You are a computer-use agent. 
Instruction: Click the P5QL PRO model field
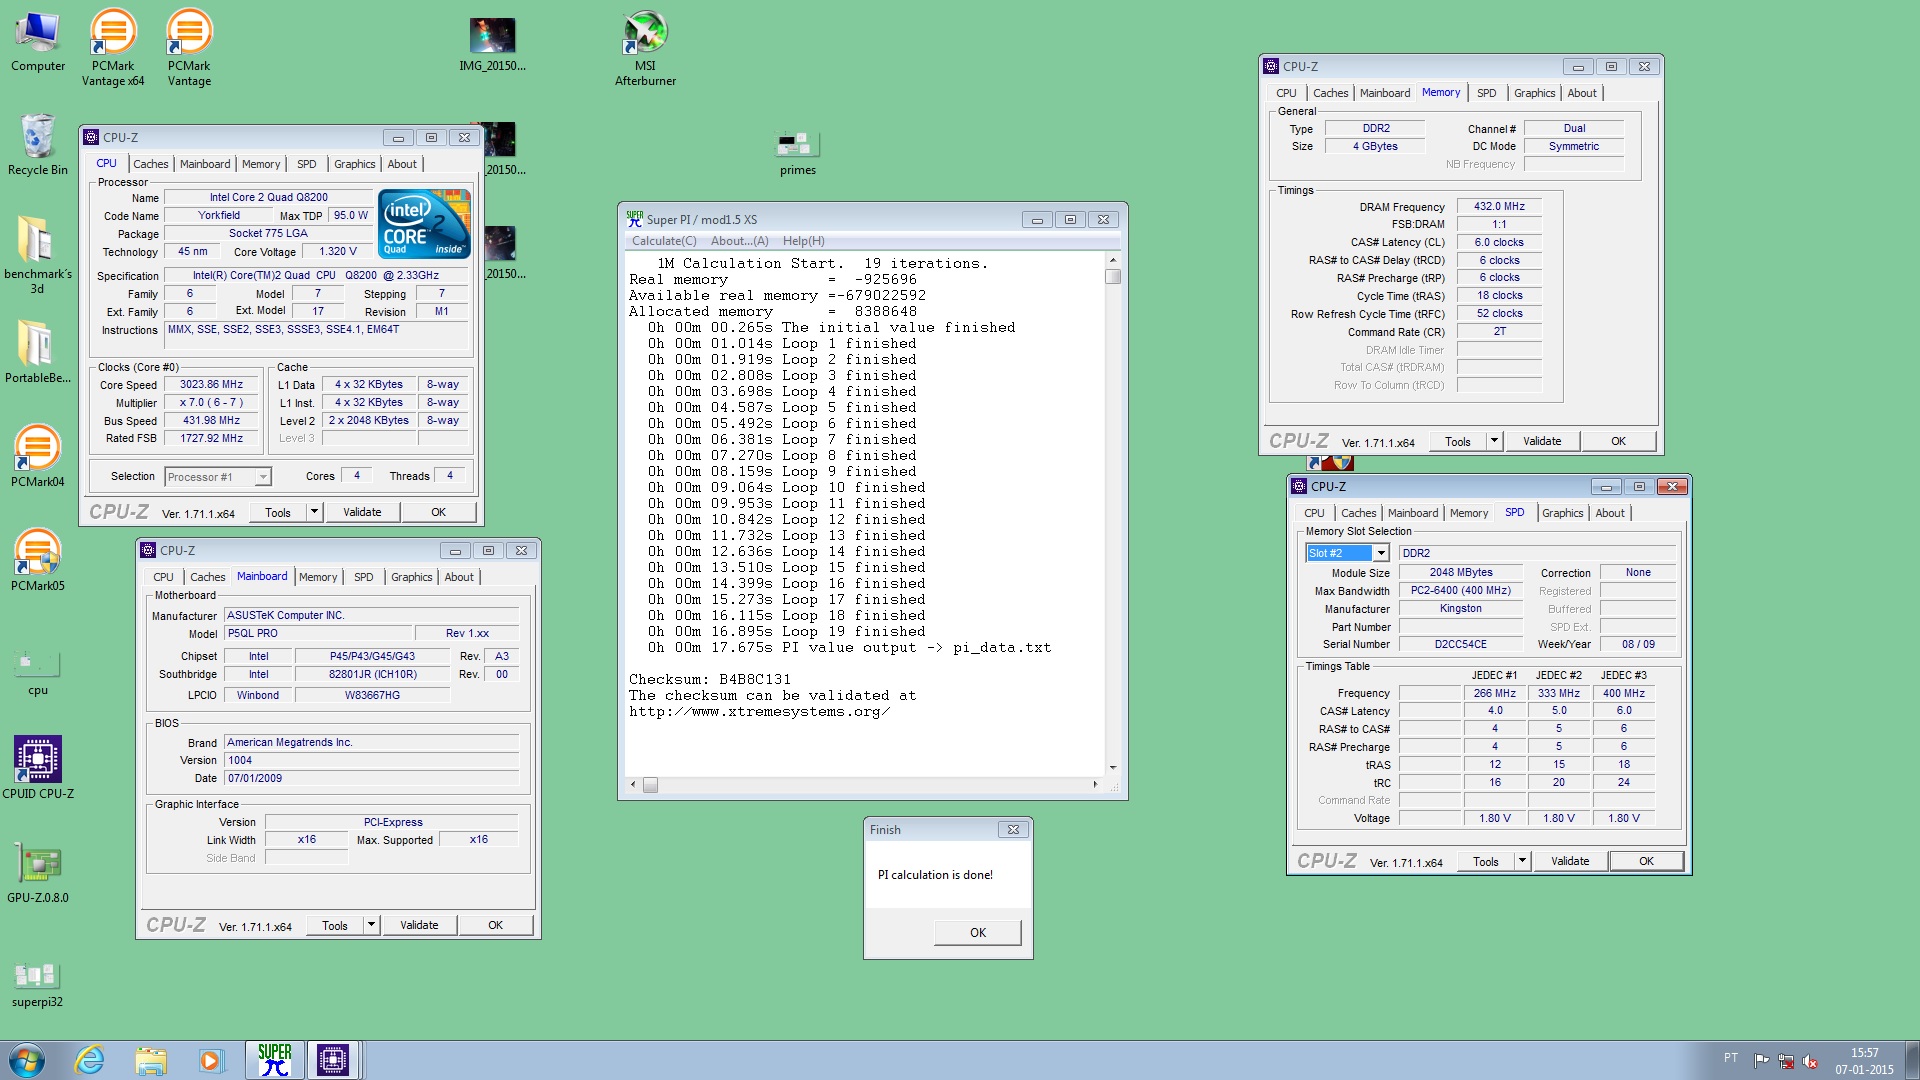coord(318,634)
